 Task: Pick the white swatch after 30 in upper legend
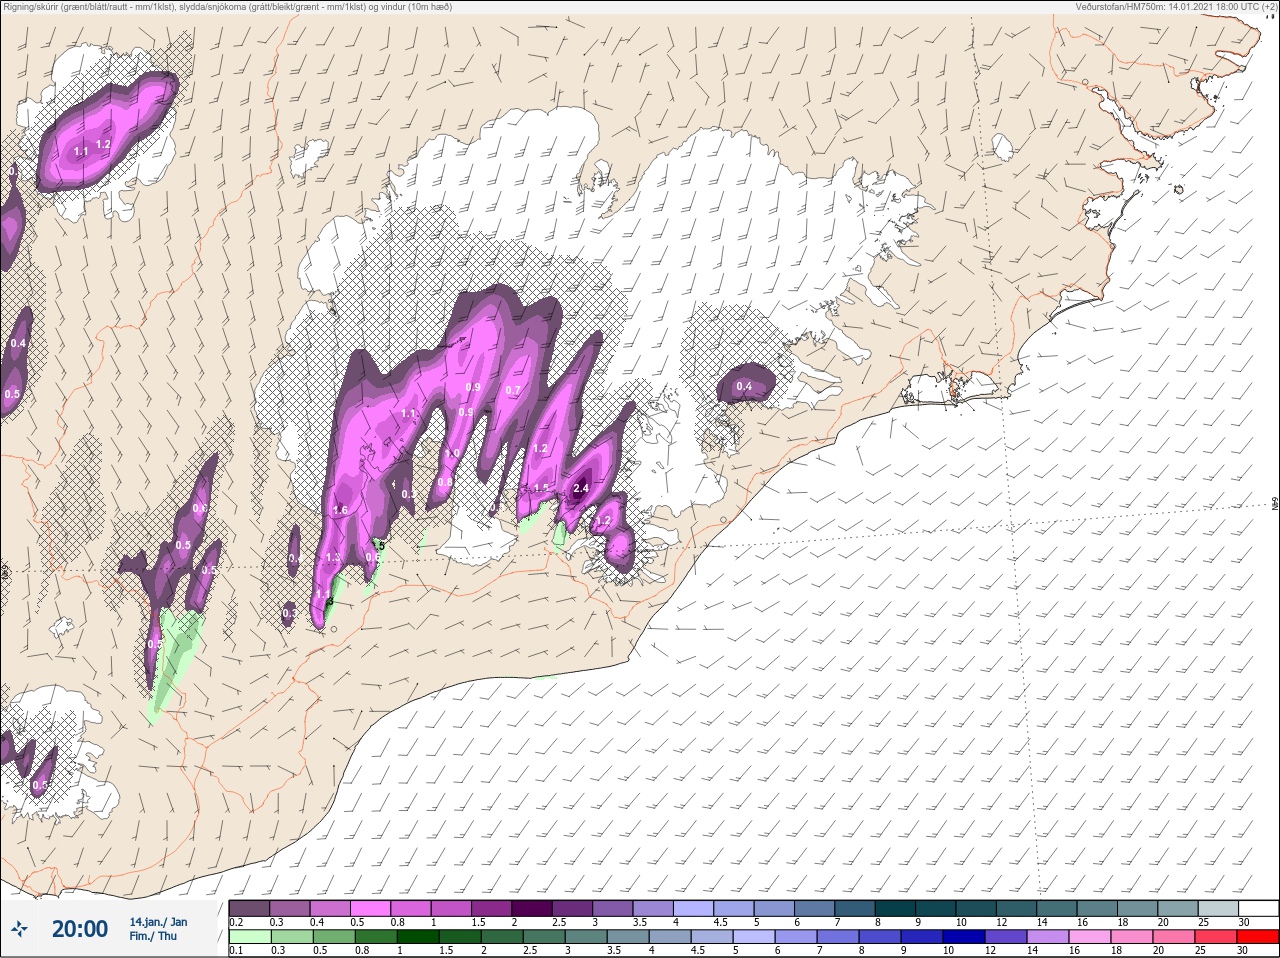(x=1261, y=908)
